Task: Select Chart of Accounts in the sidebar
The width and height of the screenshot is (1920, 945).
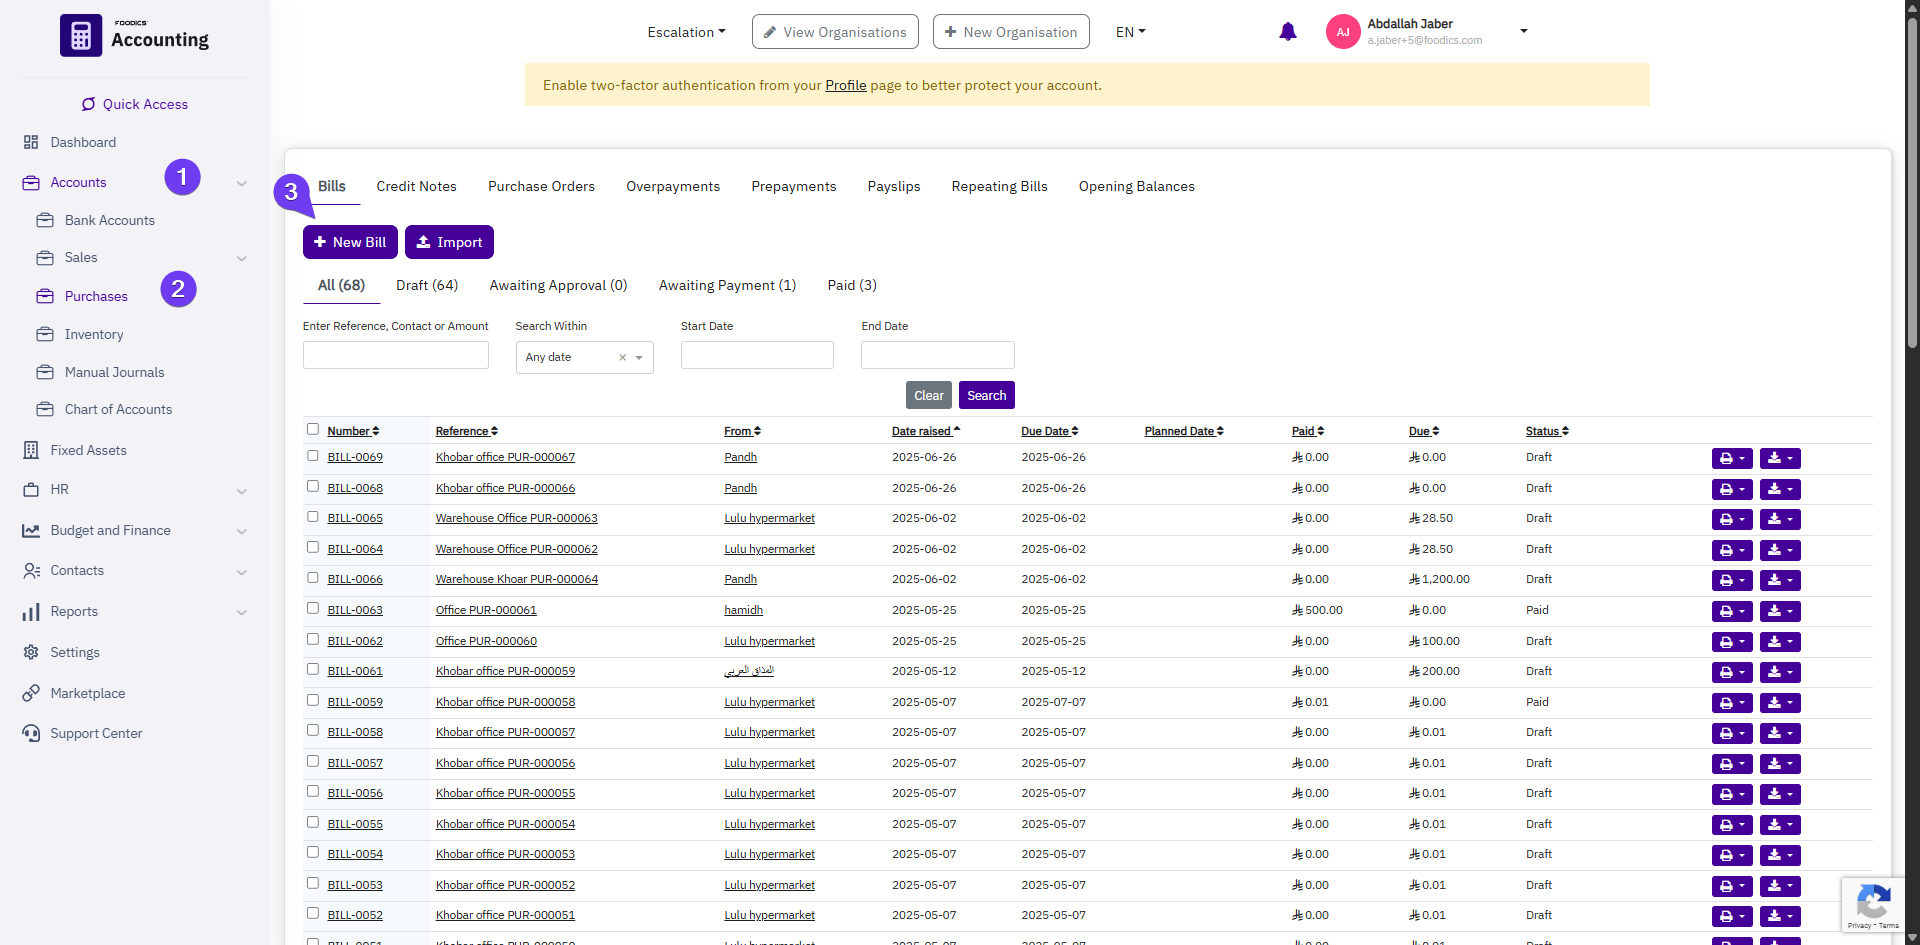Action: pos(117,409)
